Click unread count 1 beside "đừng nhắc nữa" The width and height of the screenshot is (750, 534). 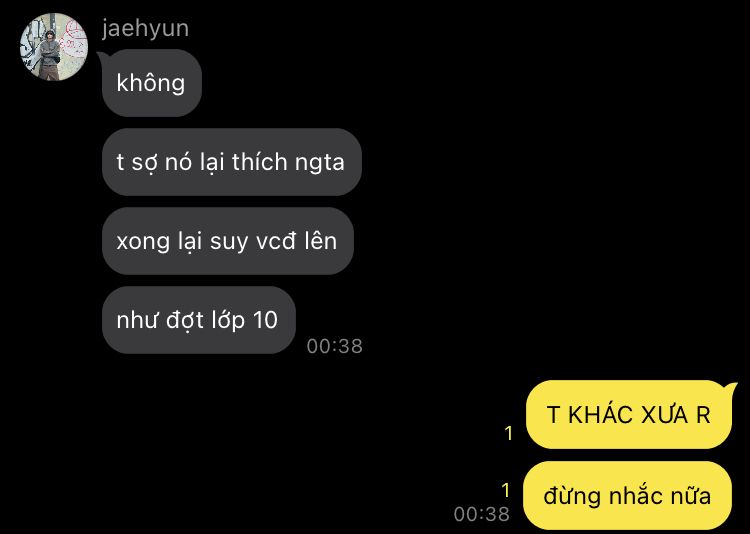(506, 490)
